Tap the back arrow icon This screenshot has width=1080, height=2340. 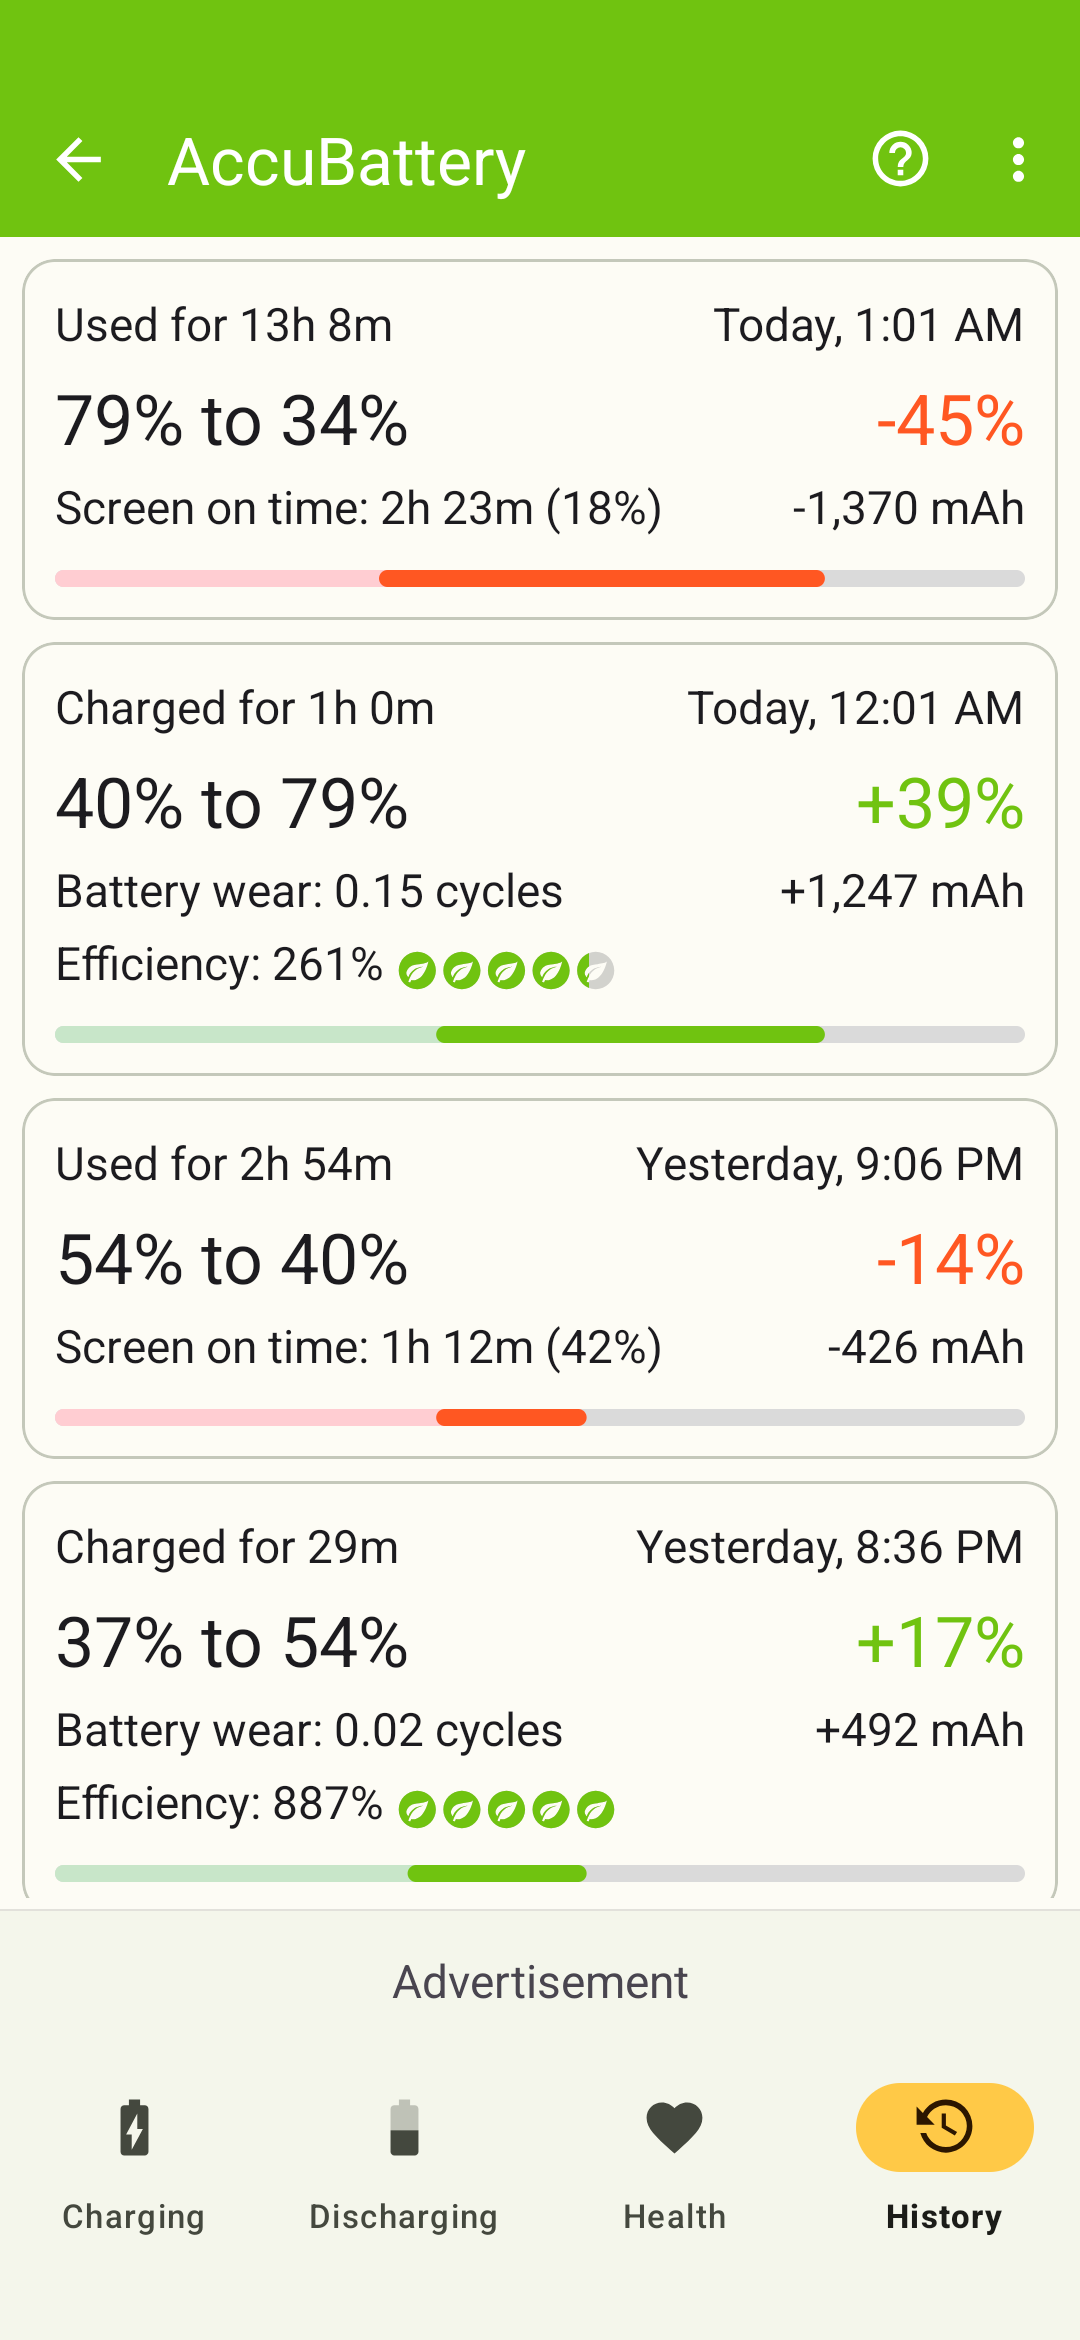(79, 160)
